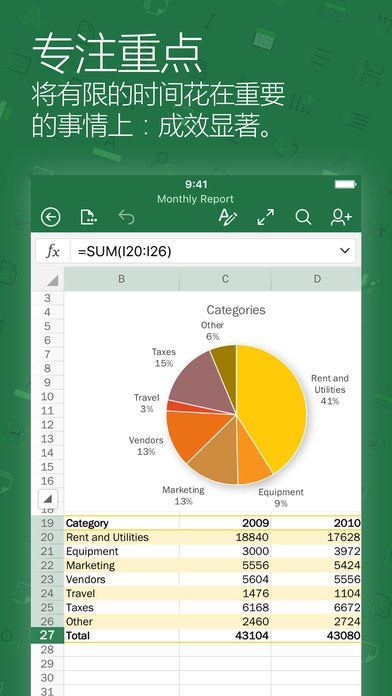Select row 30 header

[48, 677]
